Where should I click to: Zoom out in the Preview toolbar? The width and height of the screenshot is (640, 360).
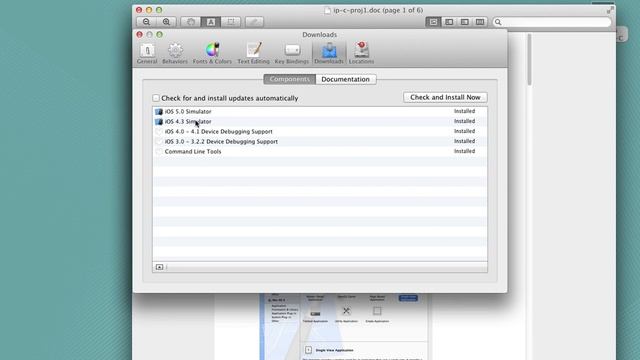(146, 22)
